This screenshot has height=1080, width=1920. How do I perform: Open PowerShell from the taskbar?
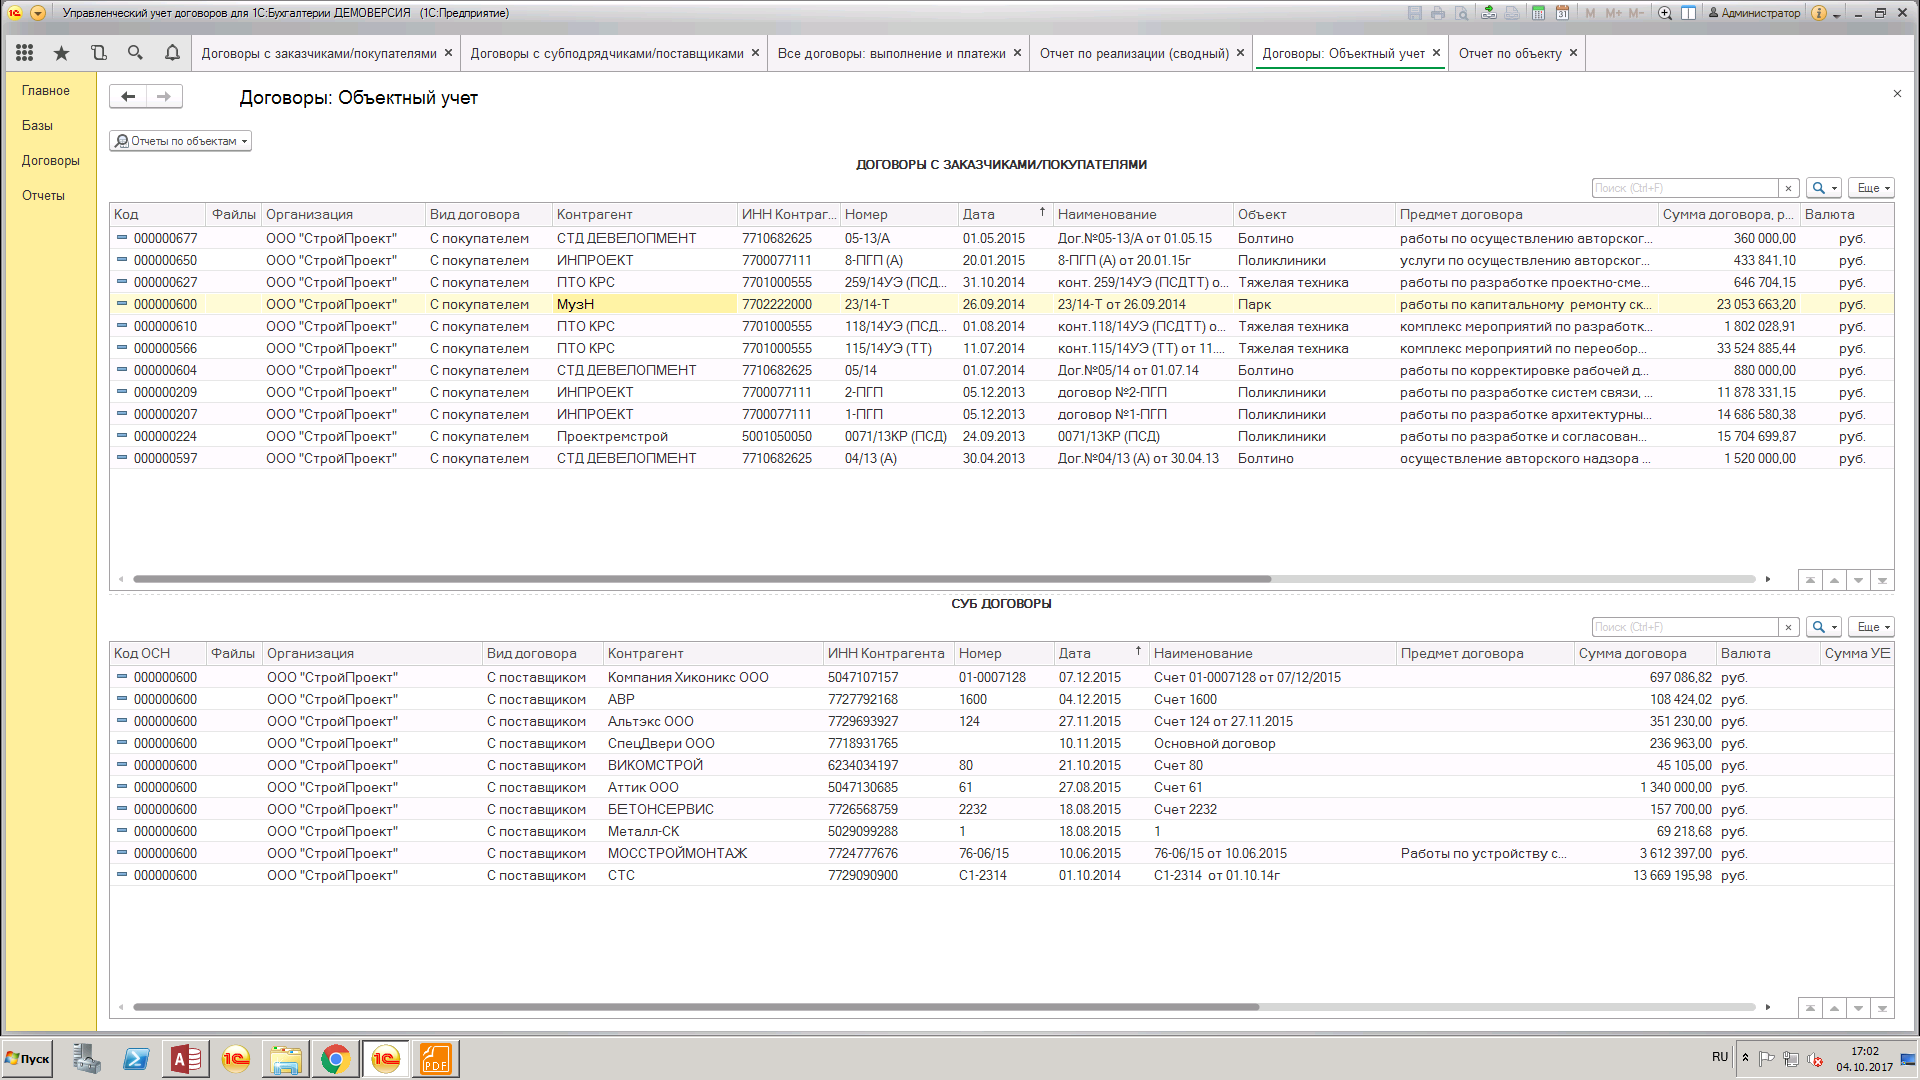point(136,1059)
